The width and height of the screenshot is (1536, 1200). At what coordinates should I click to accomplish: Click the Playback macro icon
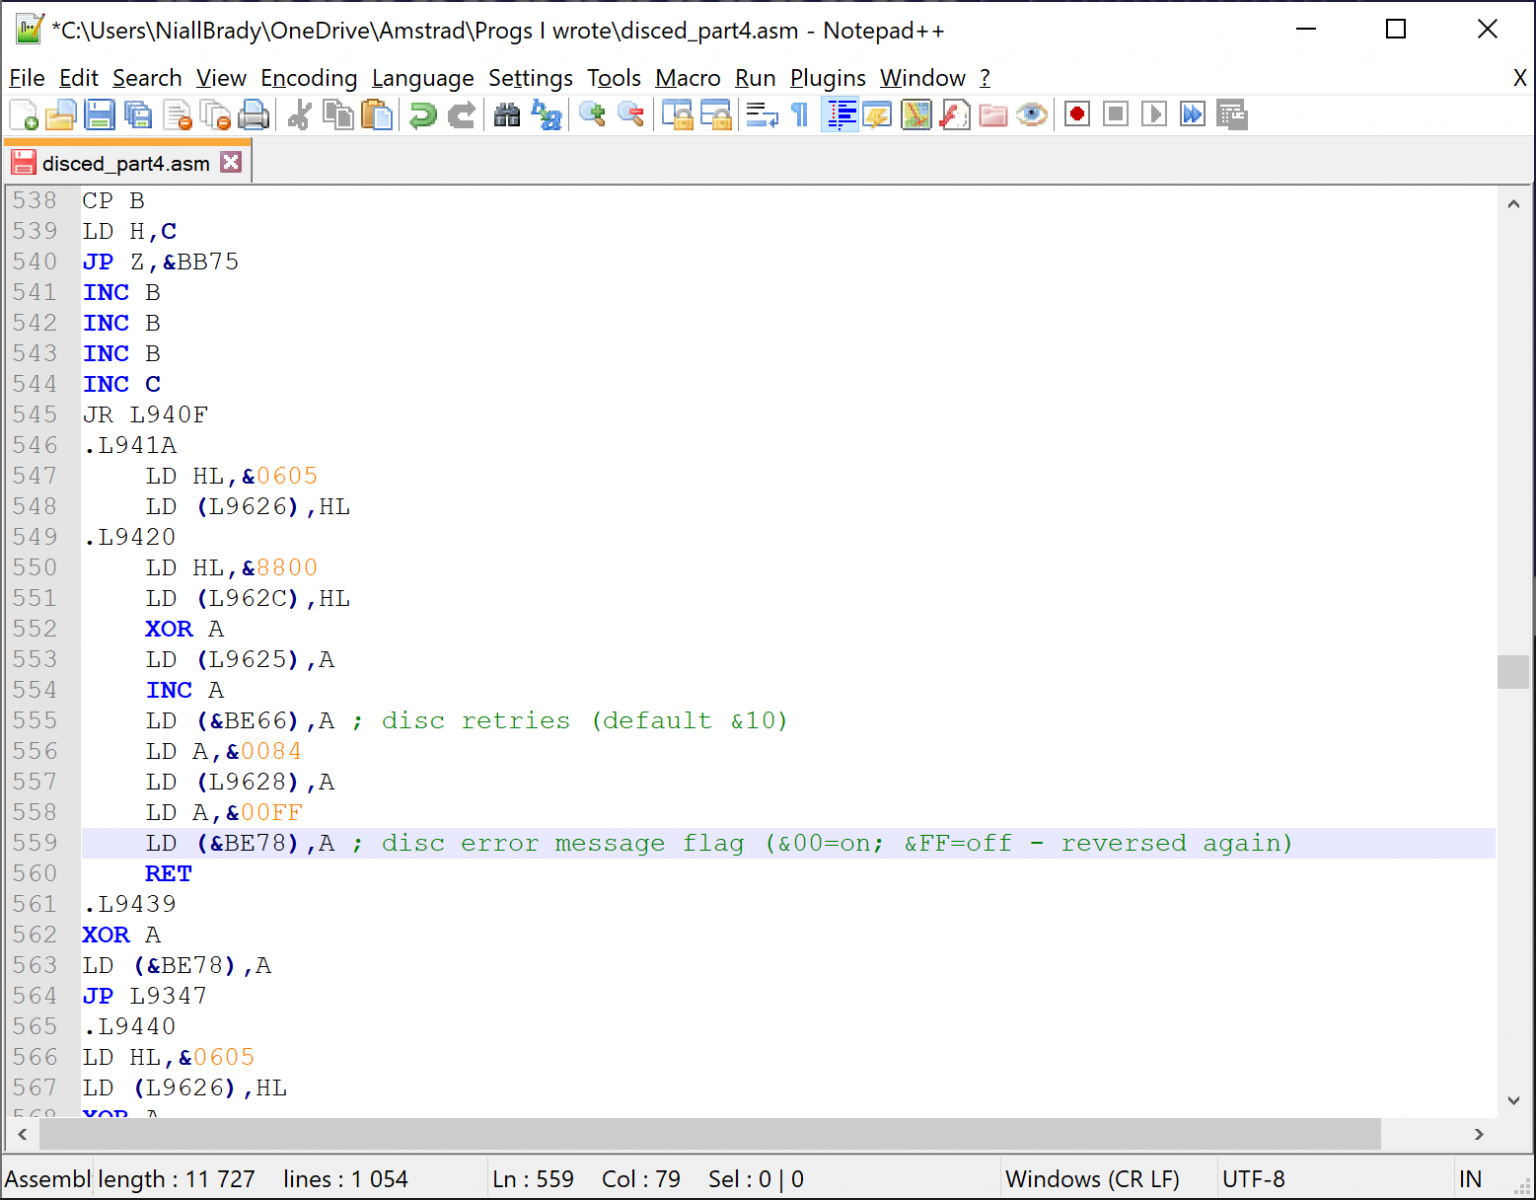pyautogui.click(x=1154, y=115)
